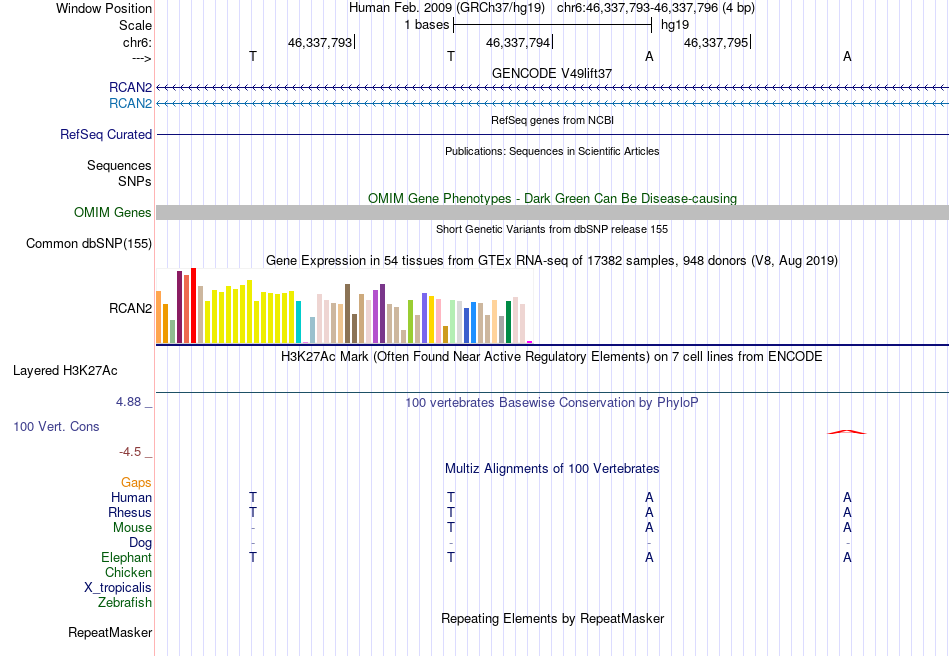Click the H3K27Ac Mark ENCODE title

pyautogui.click(x=552, y=356)
